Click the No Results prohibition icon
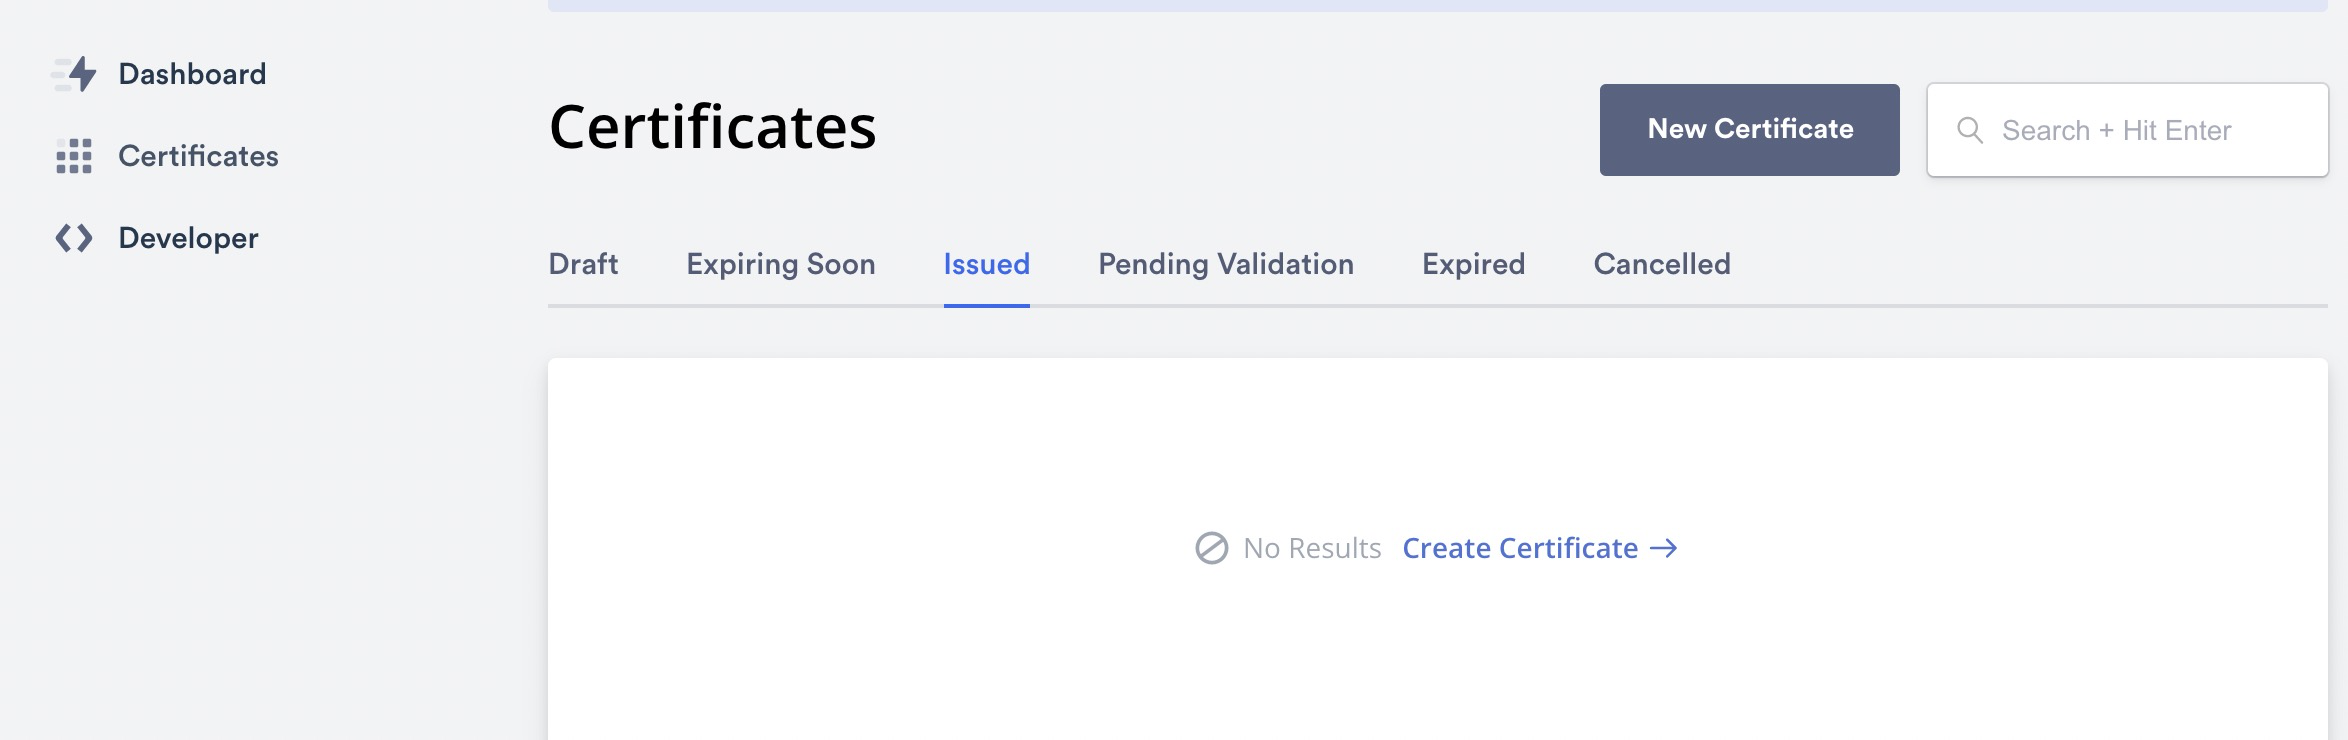The height and width of the screenshot is (740, 2348). tap(1212, 547)
